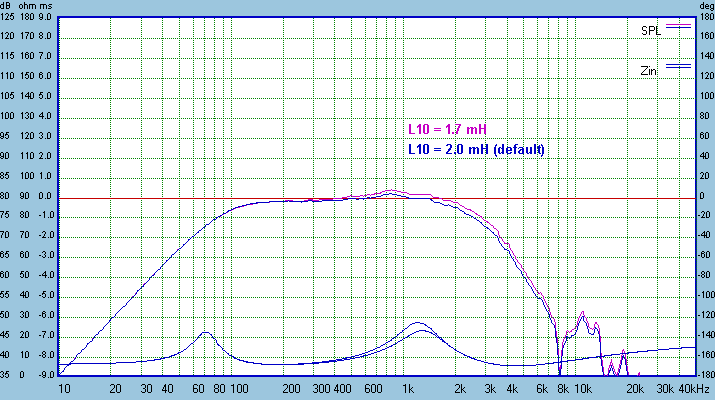
Task: Click the ohm axis header
Action: (x=27, y=6)
